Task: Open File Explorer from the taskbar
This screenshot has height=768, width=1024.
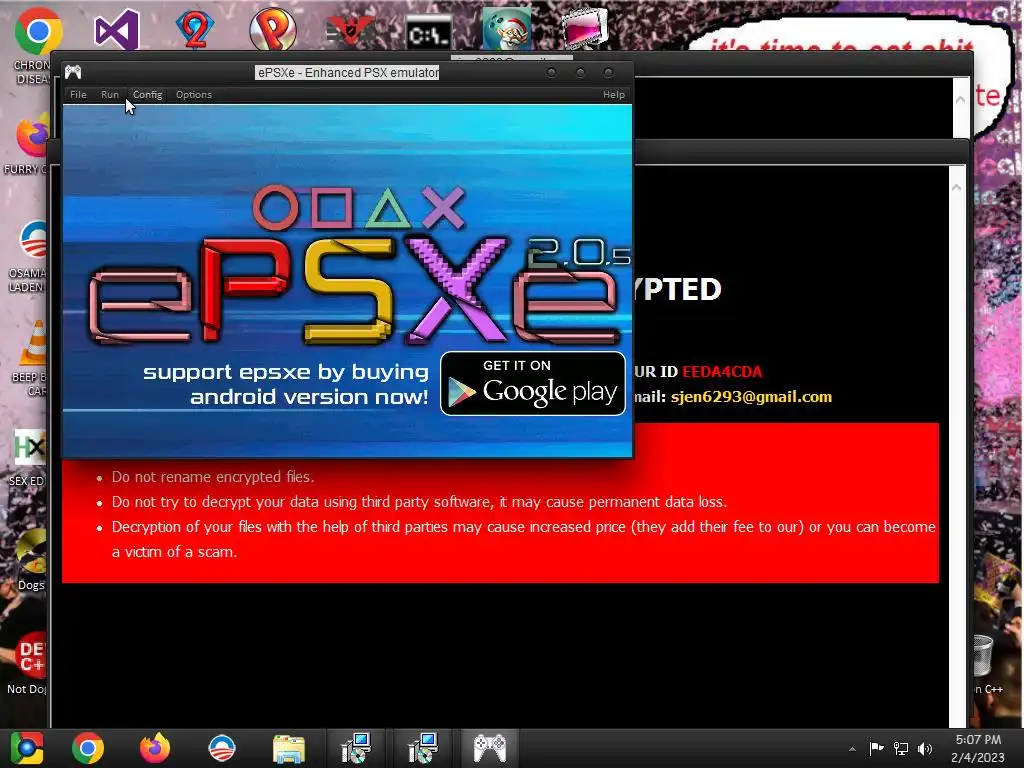Action: (289, 749)
